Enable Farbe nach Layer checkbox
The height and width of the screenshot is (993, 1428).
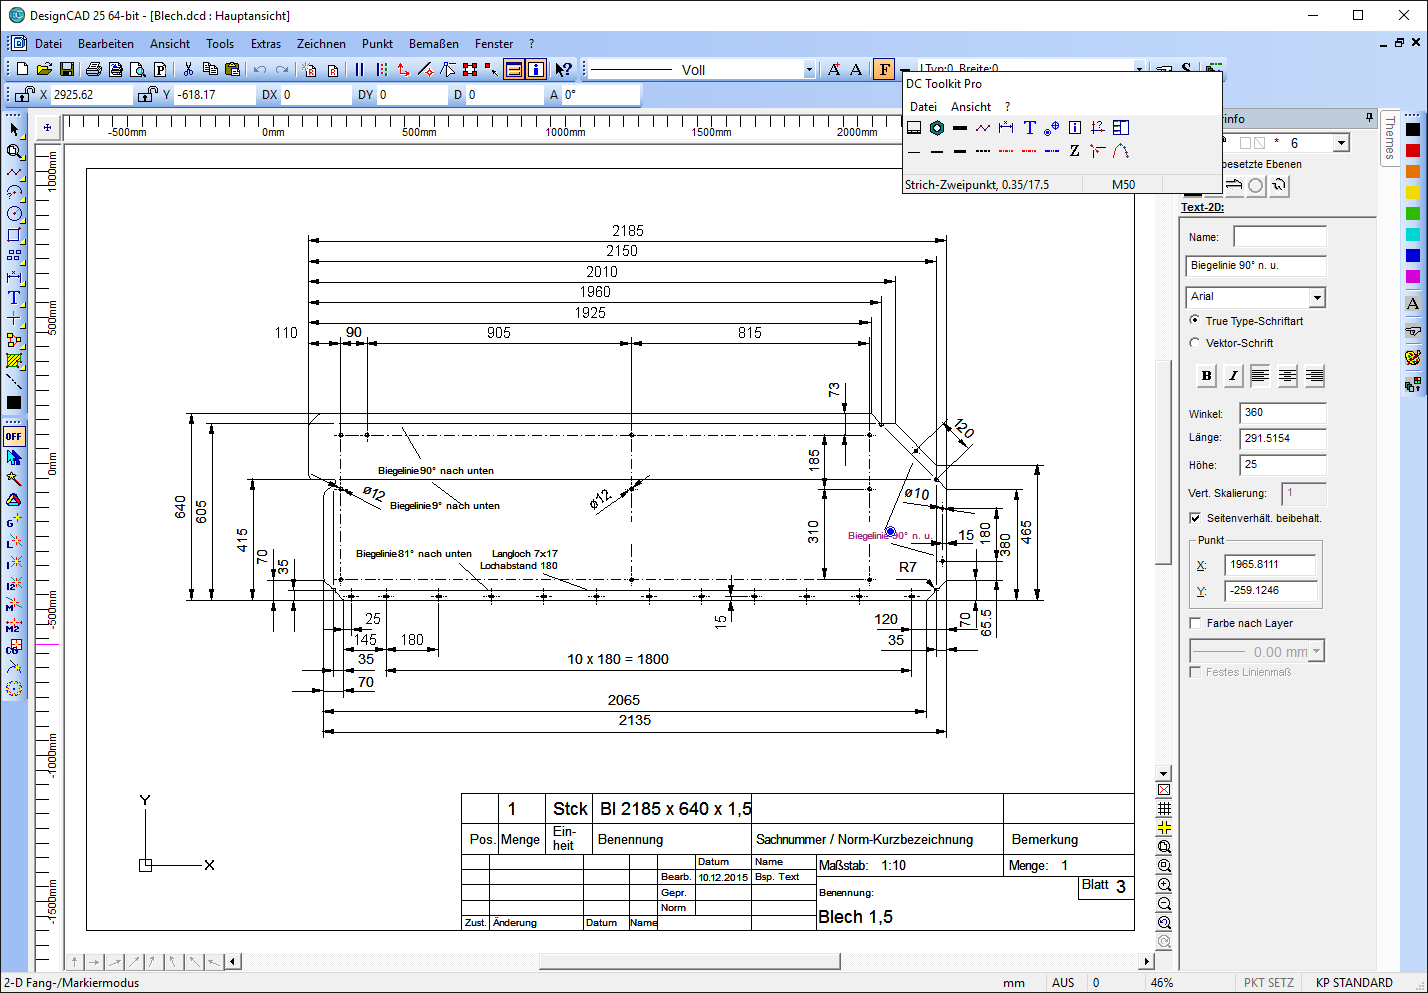coord(1195,623)
